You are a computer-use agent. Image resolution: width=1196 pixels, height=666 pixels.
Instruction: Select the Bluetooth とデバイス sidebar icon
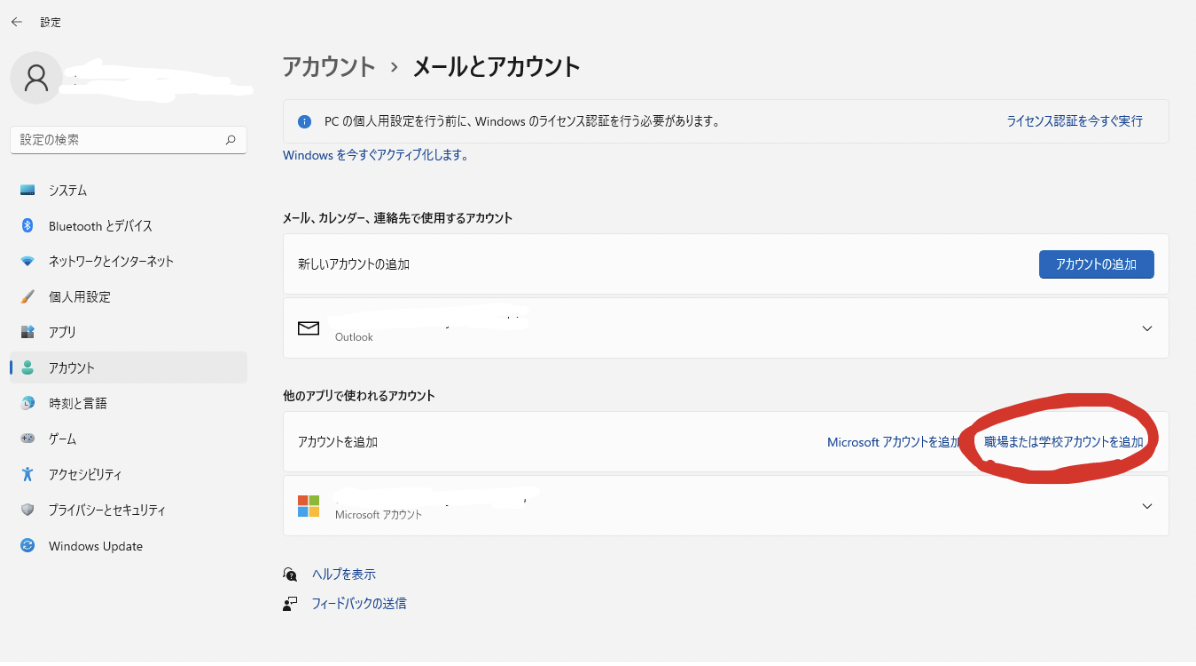tap(28, 226)
